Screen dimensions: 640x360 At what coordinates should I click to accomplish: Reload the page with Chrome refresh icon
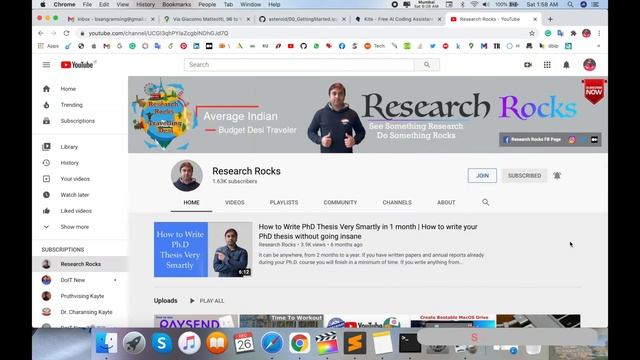[x=66, y=33]
